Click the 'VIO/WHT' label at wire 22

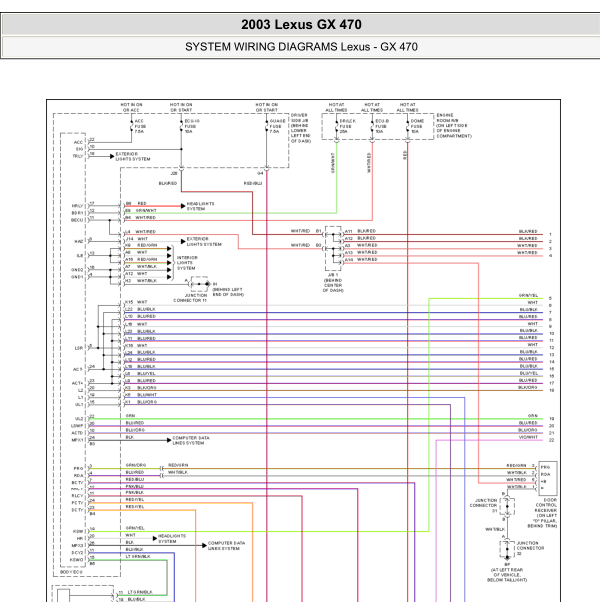pos(528,437)
